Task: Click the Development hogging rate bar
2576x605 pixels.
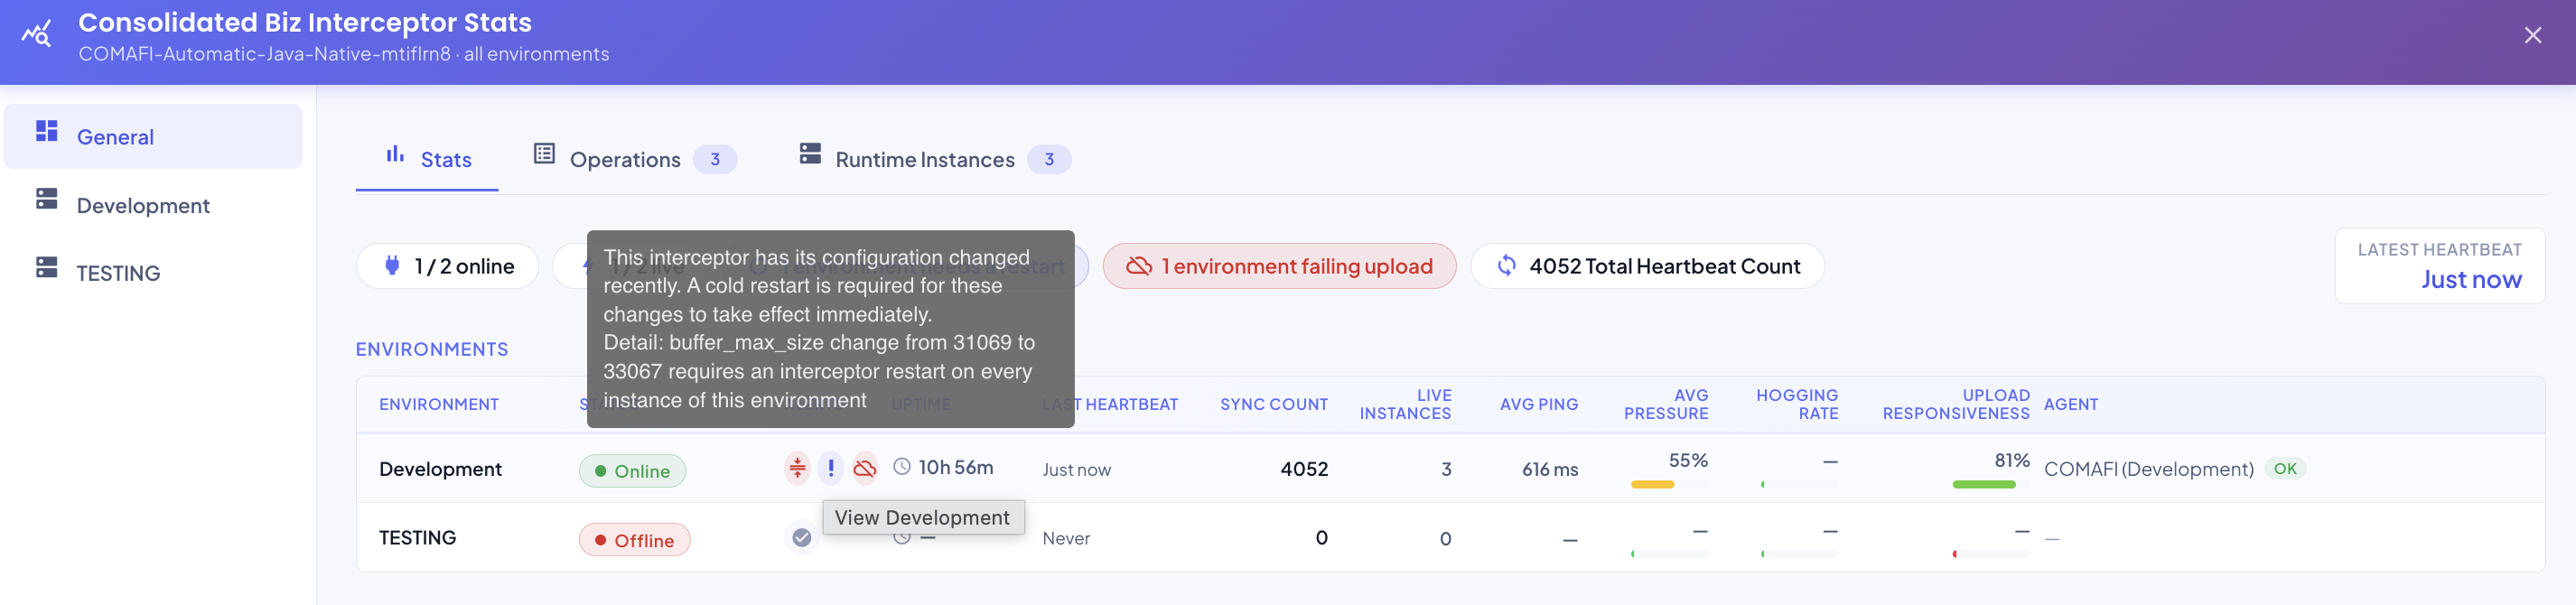Action: coord(1799,484)
